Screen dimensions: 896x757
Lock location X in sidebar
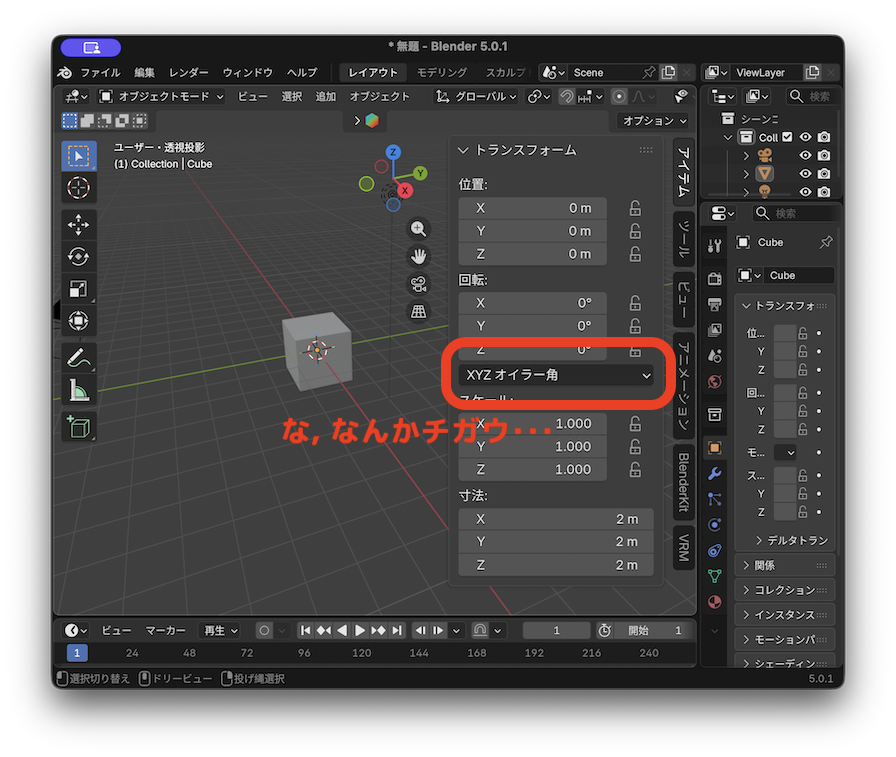click(x=635, y=209)
